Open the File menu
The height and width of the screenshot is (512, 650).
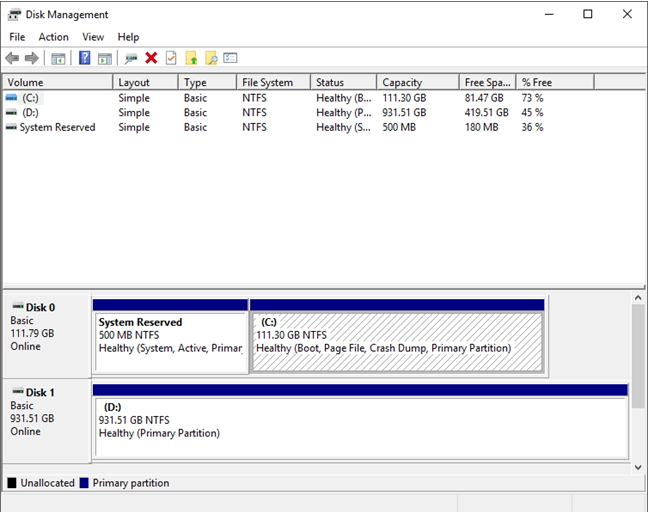(x=17, y=37)
